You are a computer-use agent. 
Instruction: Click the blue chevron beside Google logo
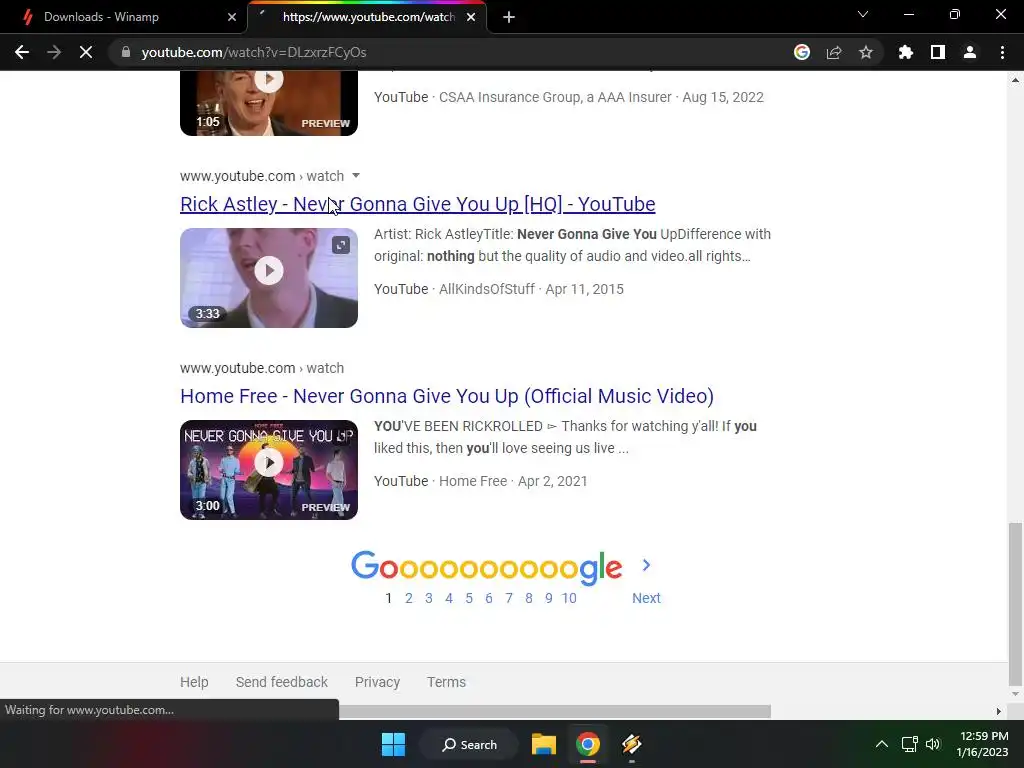point(646,566)
